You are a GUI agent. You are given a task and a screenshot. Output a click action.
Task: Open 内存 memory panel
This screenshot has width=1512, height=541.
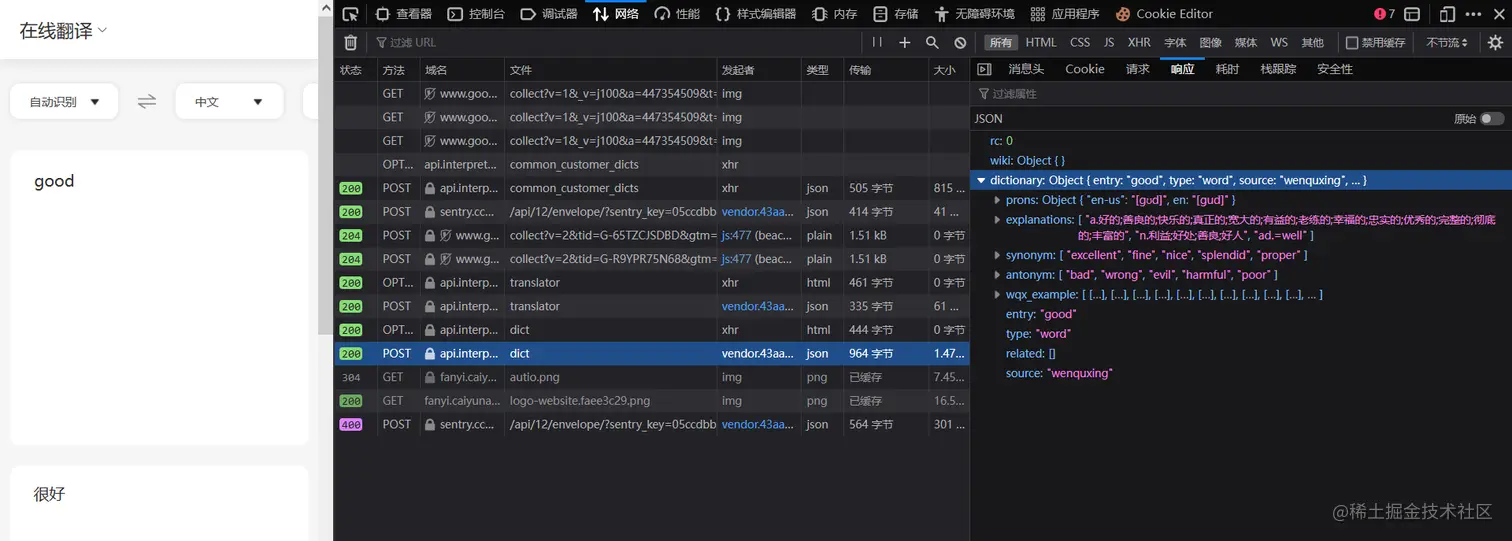[835, 14]
